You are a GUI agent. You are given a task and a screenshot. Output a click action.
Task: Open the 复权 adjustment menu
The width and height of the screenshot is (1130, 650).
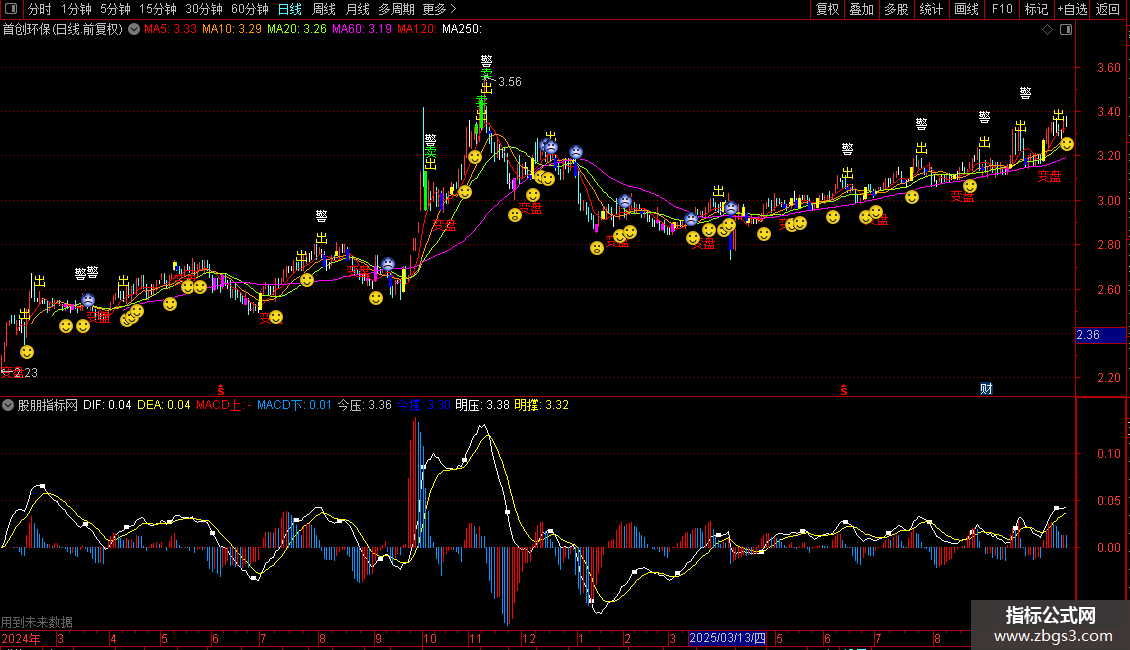point(827,9)
